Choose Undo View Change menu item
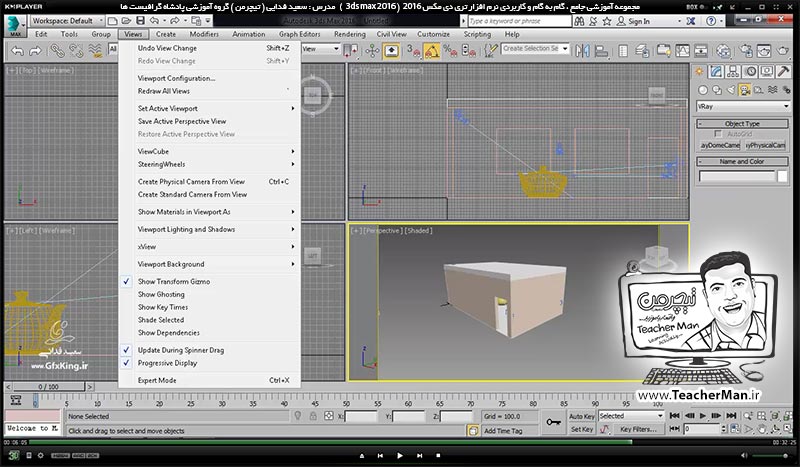 pos(209,48)
